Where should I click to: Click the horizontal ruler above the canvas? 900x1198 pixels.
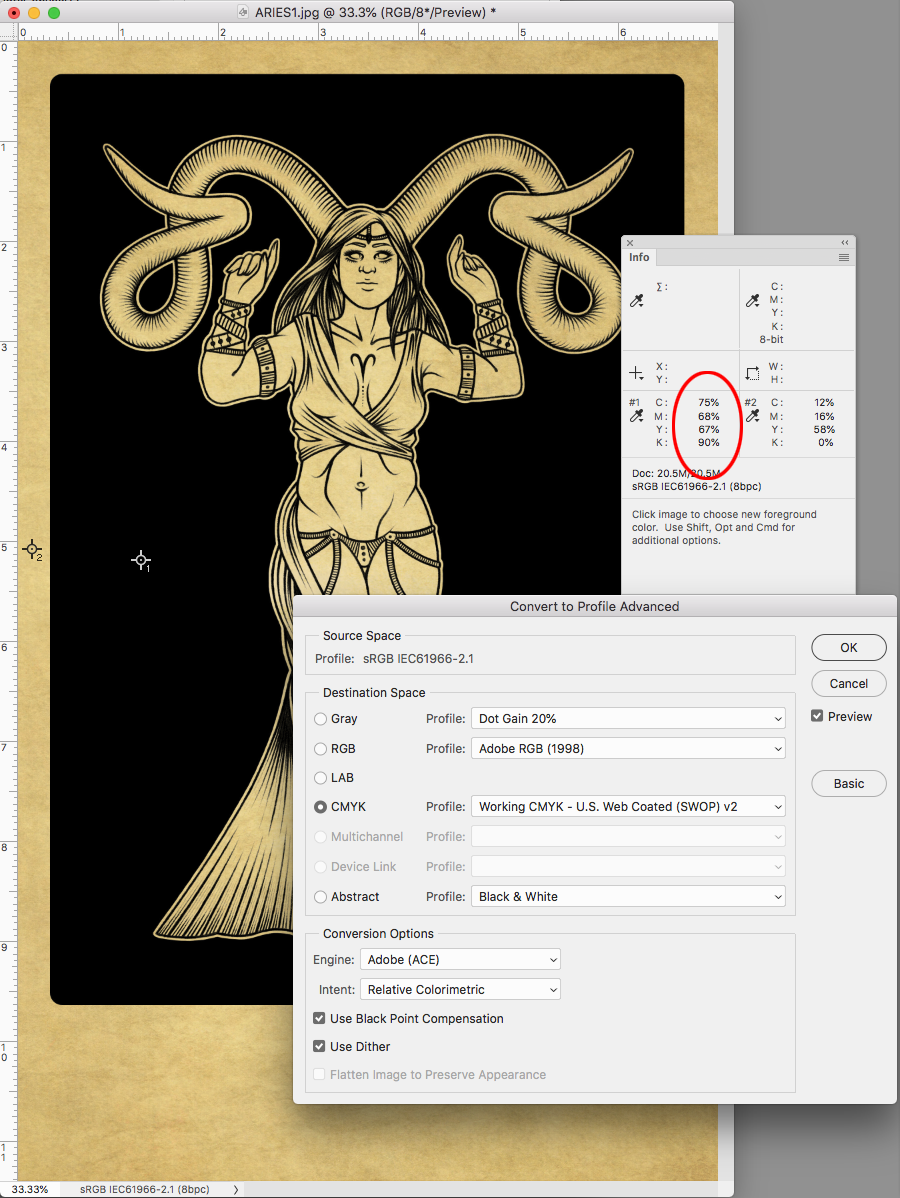tap(367, 32)
